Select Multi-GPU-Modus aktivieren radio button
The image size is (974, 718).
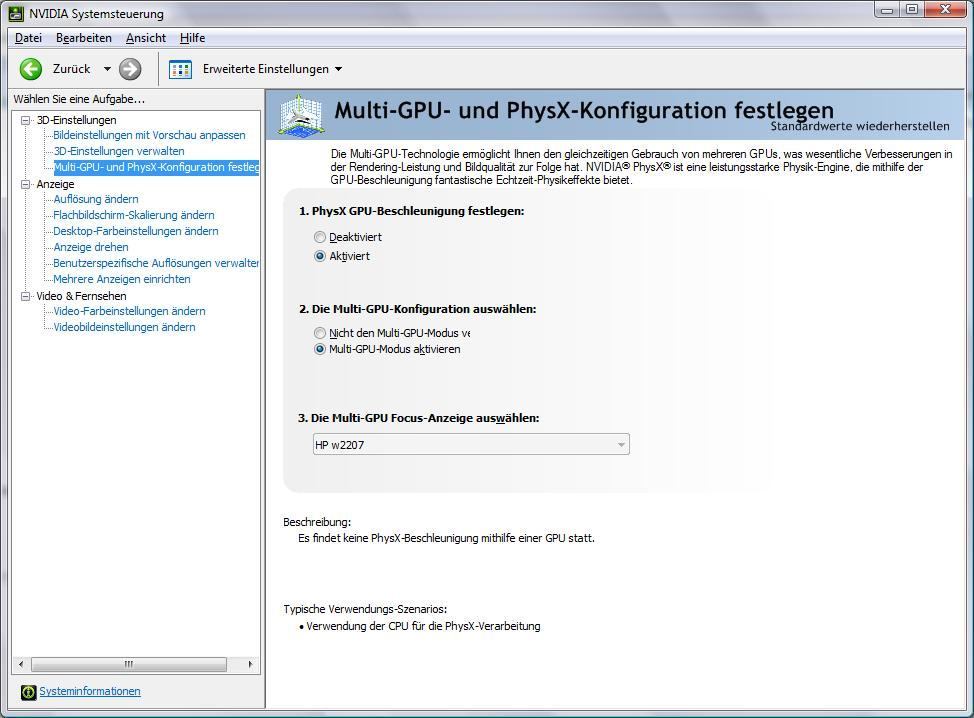(x=320, y=349)
